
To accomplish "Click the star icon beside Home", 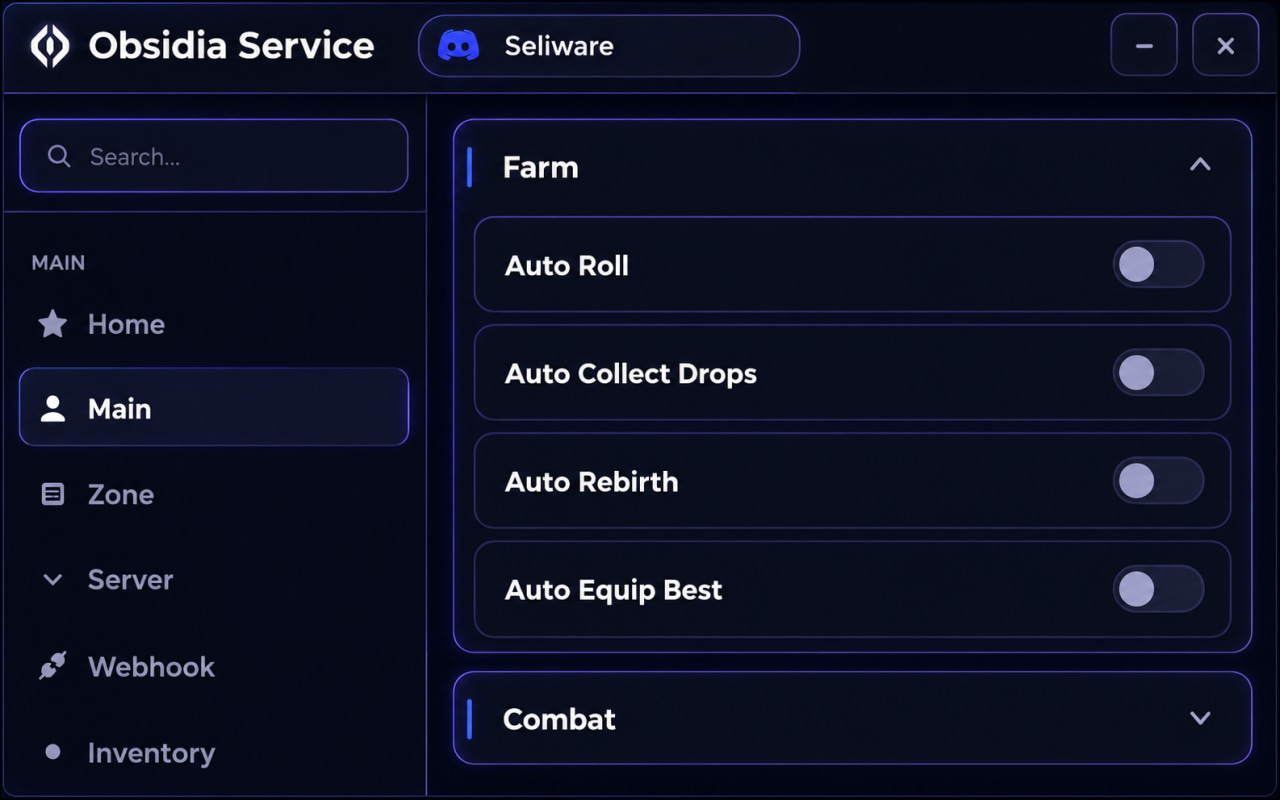I will point(52,324).
